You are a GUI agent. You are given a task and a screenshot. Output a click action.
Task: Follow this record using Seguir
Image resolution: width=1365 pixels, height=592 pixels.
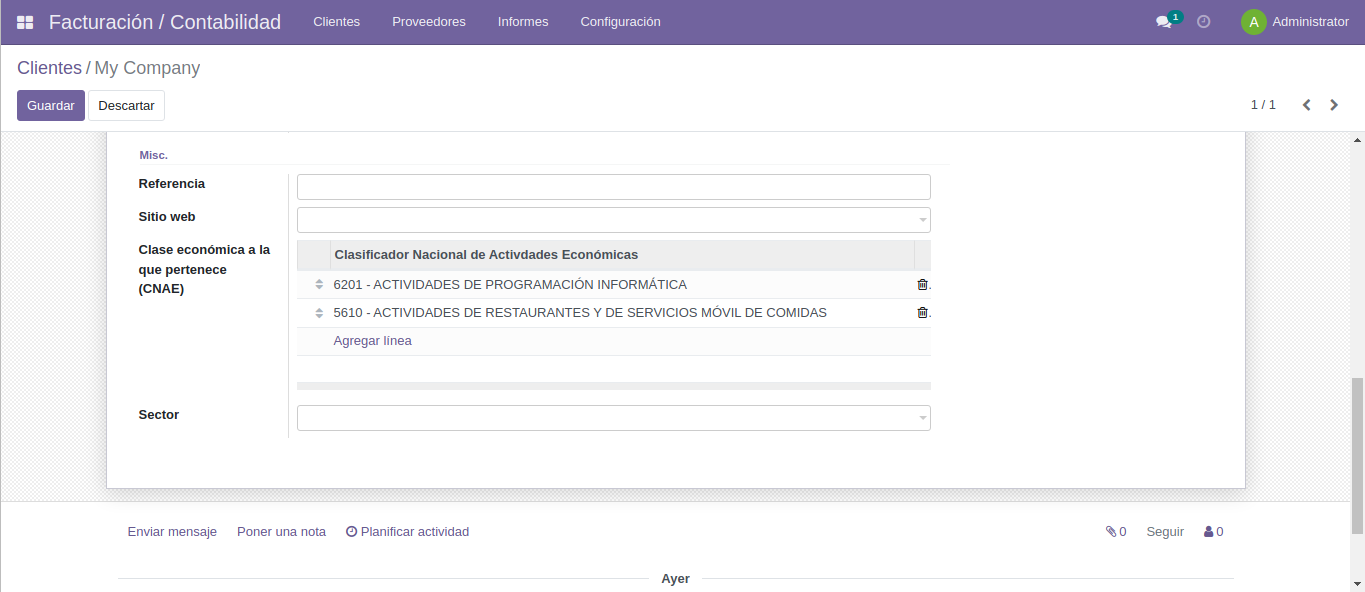pos(1163,531)
